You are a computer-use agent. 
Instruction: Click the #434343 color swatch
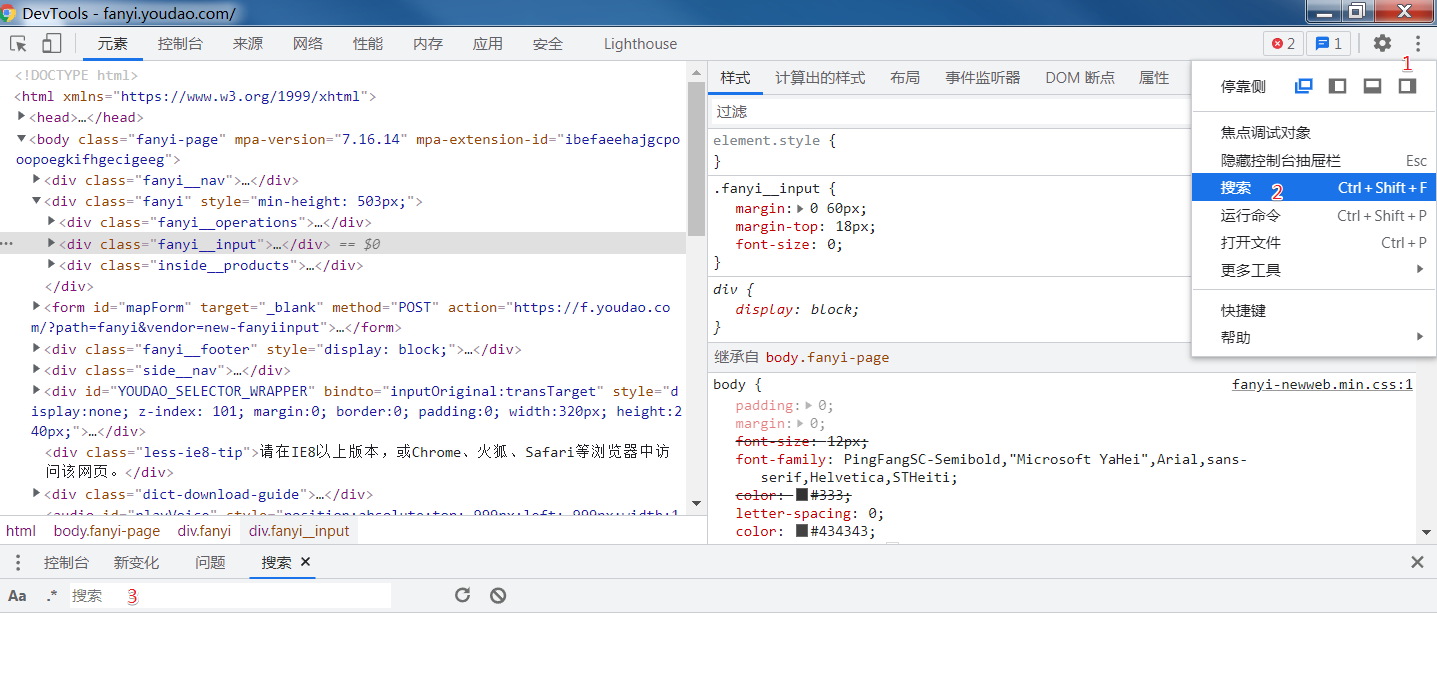pos(801,531)
